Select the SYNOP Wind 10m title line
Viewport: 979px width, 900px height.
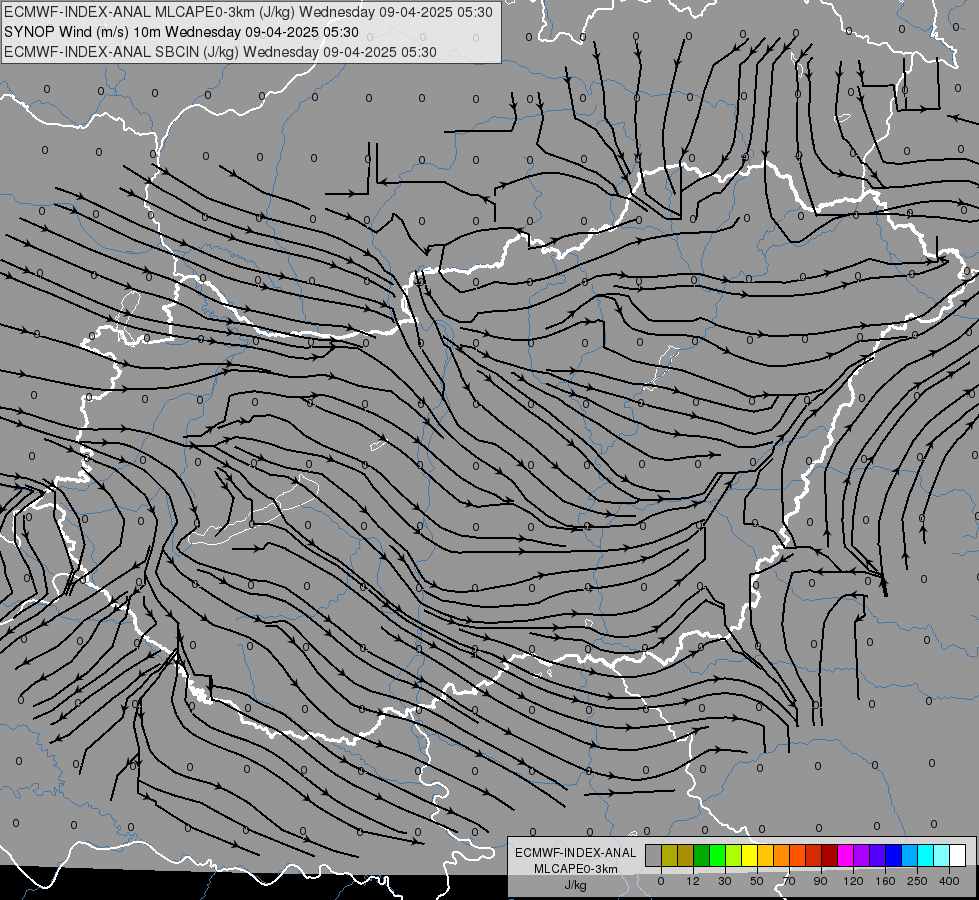[182, 32]
